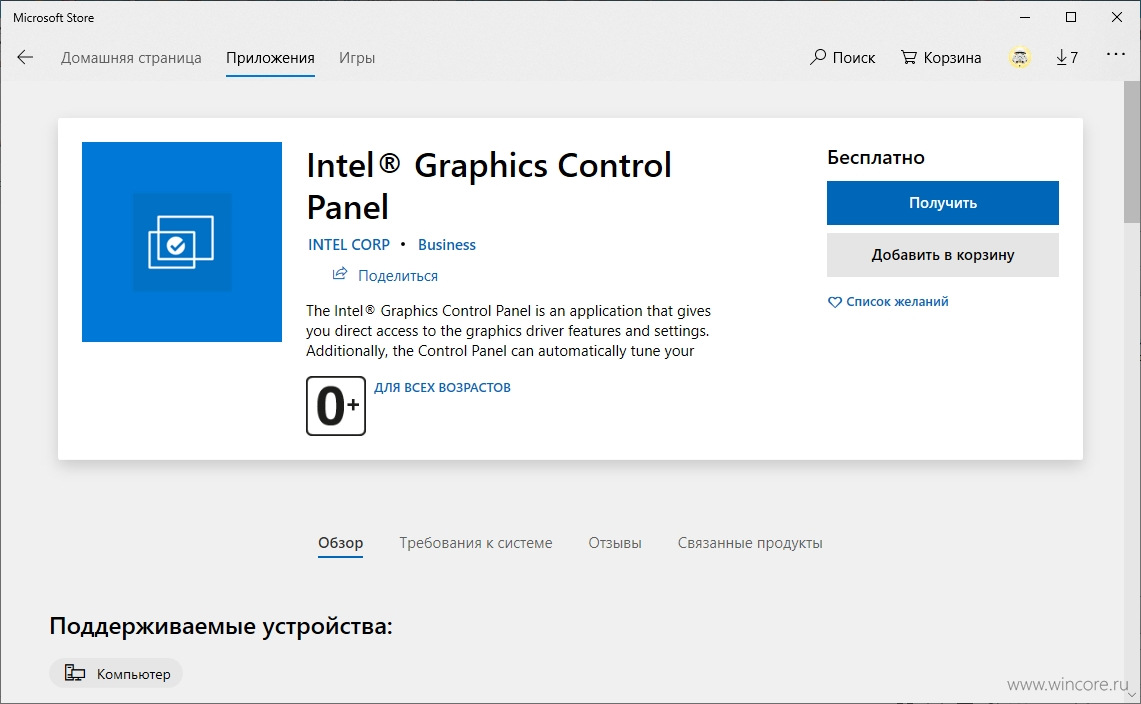Switch to the Отзывы tab
The width and height of the screenshot is (1141, 704).
[x=615, y=543]
